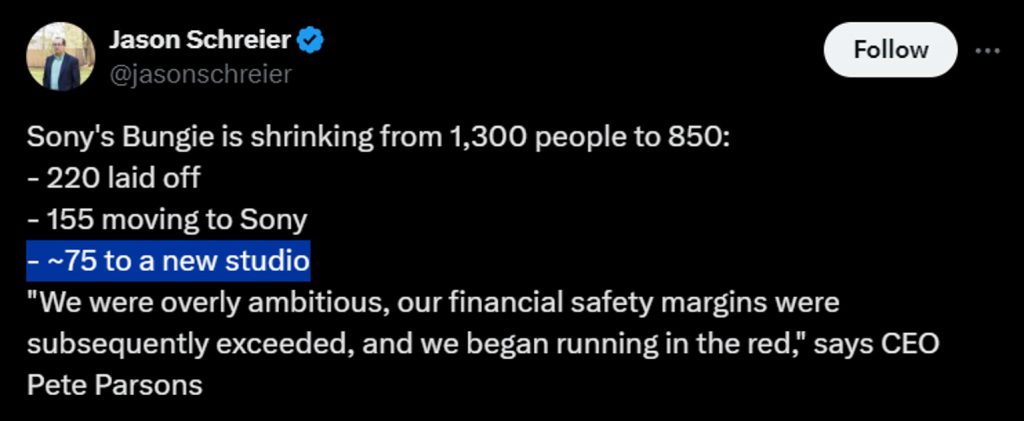Open Jason Schreier's profile picture

(x=60, y=57)
